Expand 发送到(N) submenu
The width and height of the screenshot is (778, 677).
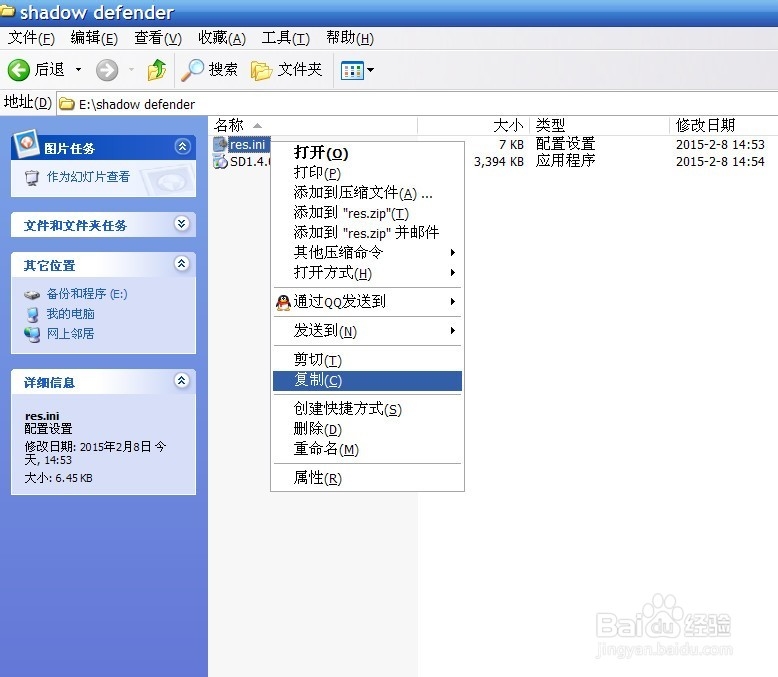[367, 331]
